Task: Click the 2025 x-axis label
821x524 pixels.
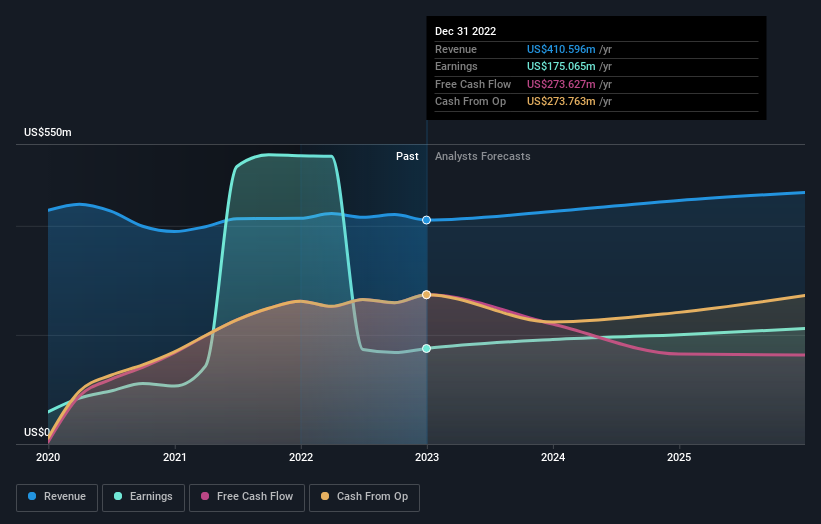Action: (679, 457)
